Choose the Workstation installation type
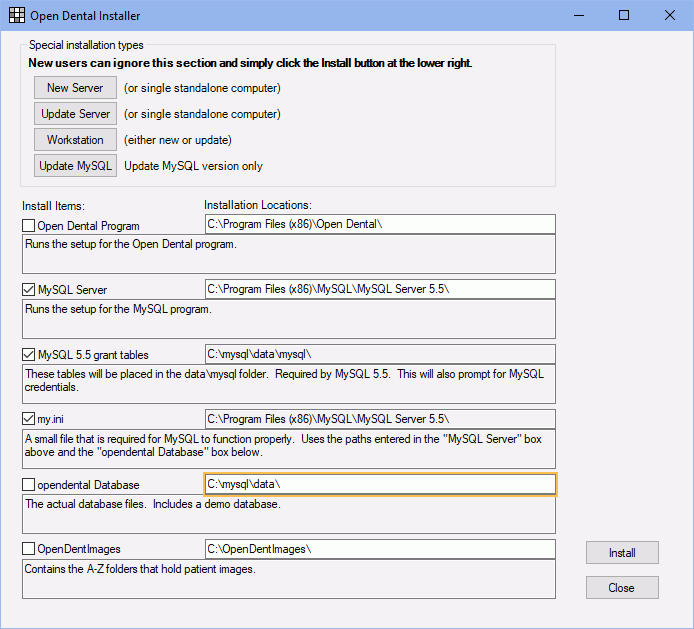 pos(75,140)
